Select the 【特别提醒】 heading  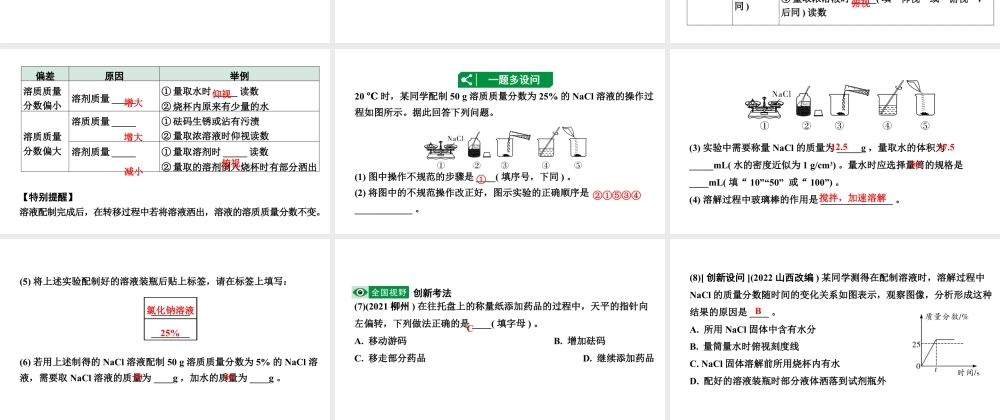tap(47, 197)
